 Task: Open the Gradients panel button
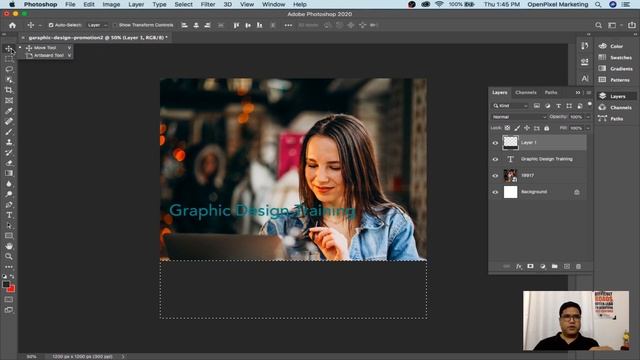616,69
